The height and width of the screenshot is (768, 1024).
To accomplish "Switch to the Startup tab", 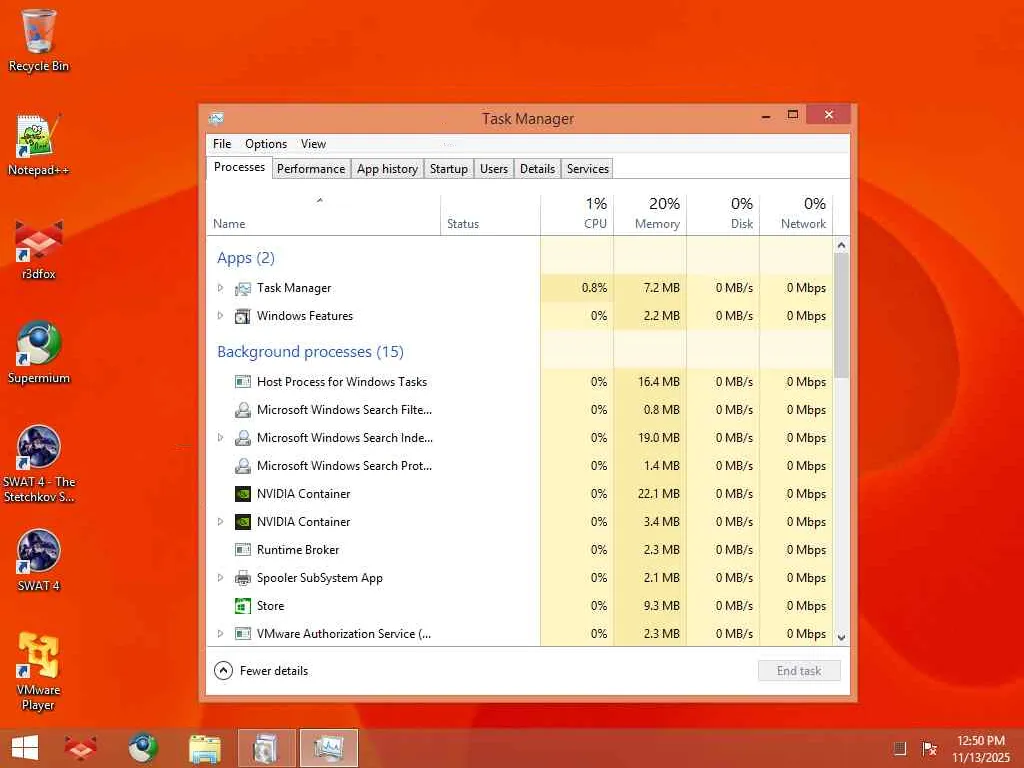I will pyautogui.click(x=449, y=169).
